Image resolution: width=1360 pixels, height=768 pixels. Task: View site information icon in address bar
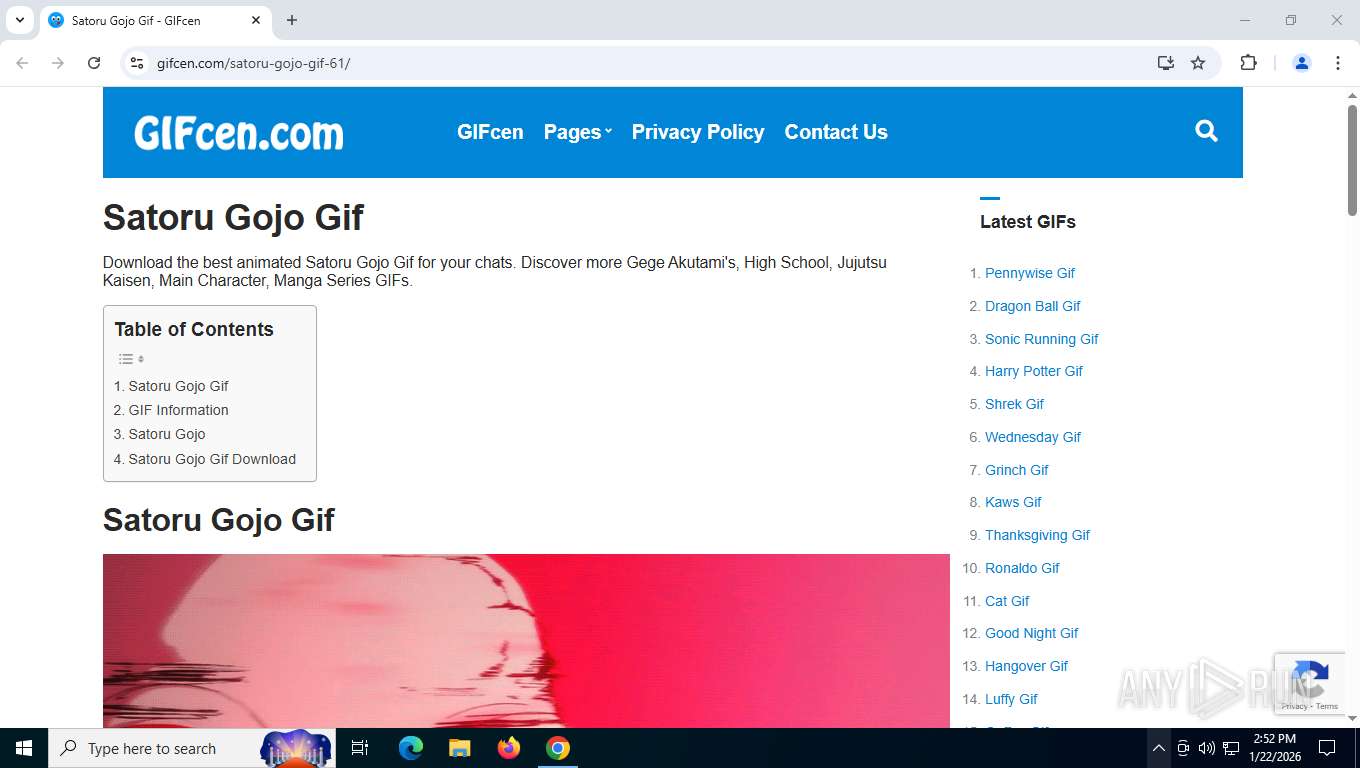pyautogui.click(x=138, y=63)
